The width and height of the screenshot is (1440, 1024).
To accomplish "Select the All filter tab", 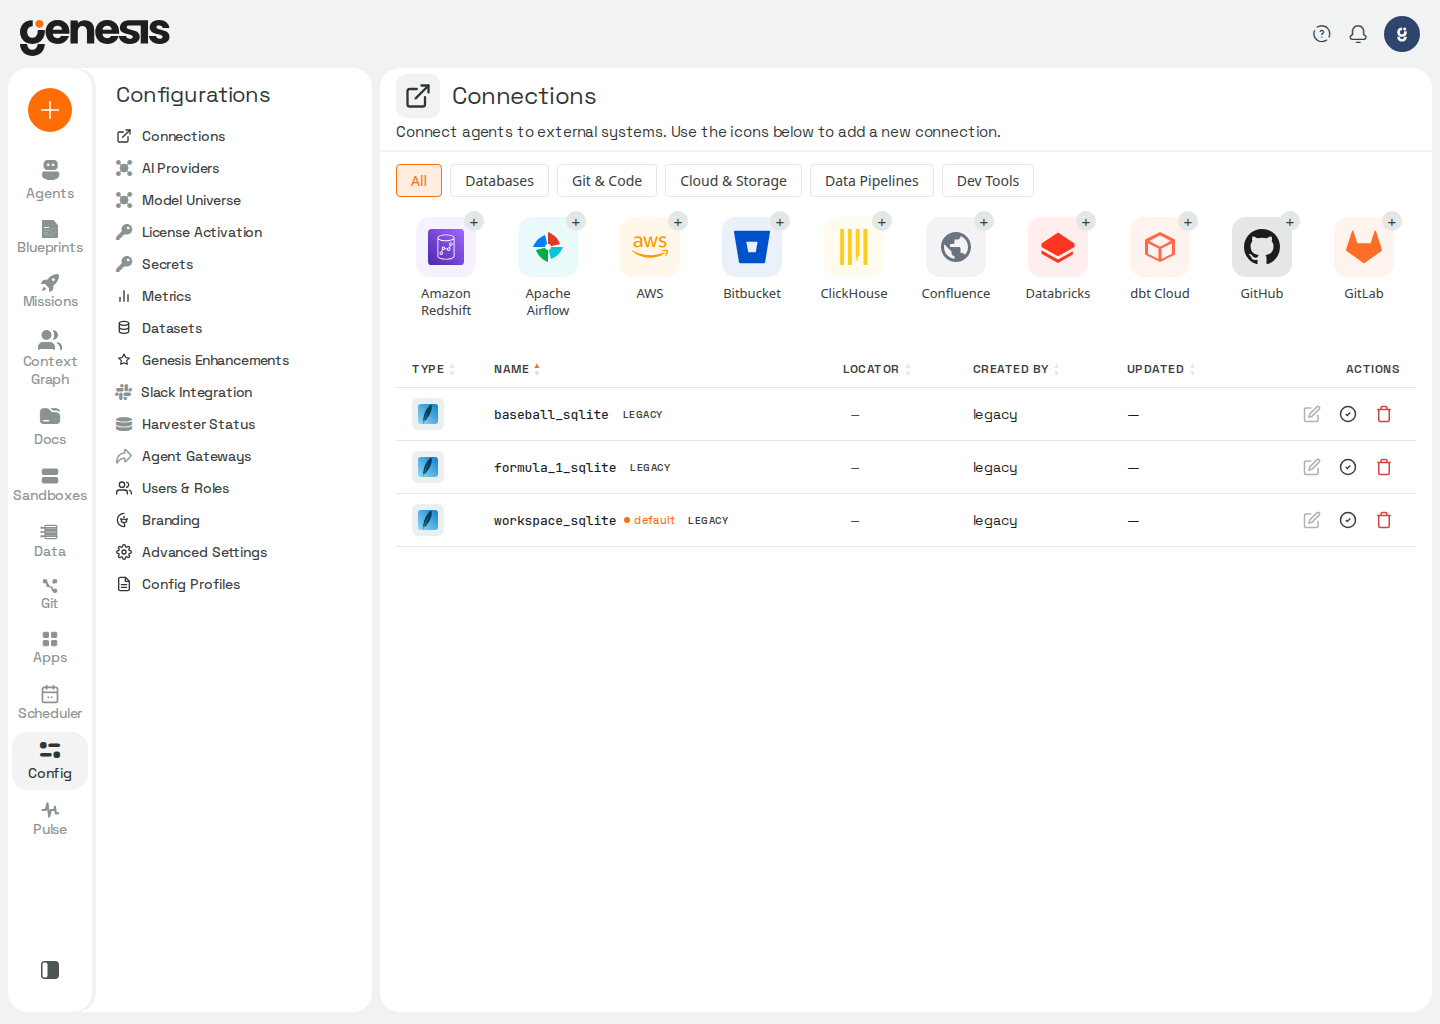I will pos(419,181).
